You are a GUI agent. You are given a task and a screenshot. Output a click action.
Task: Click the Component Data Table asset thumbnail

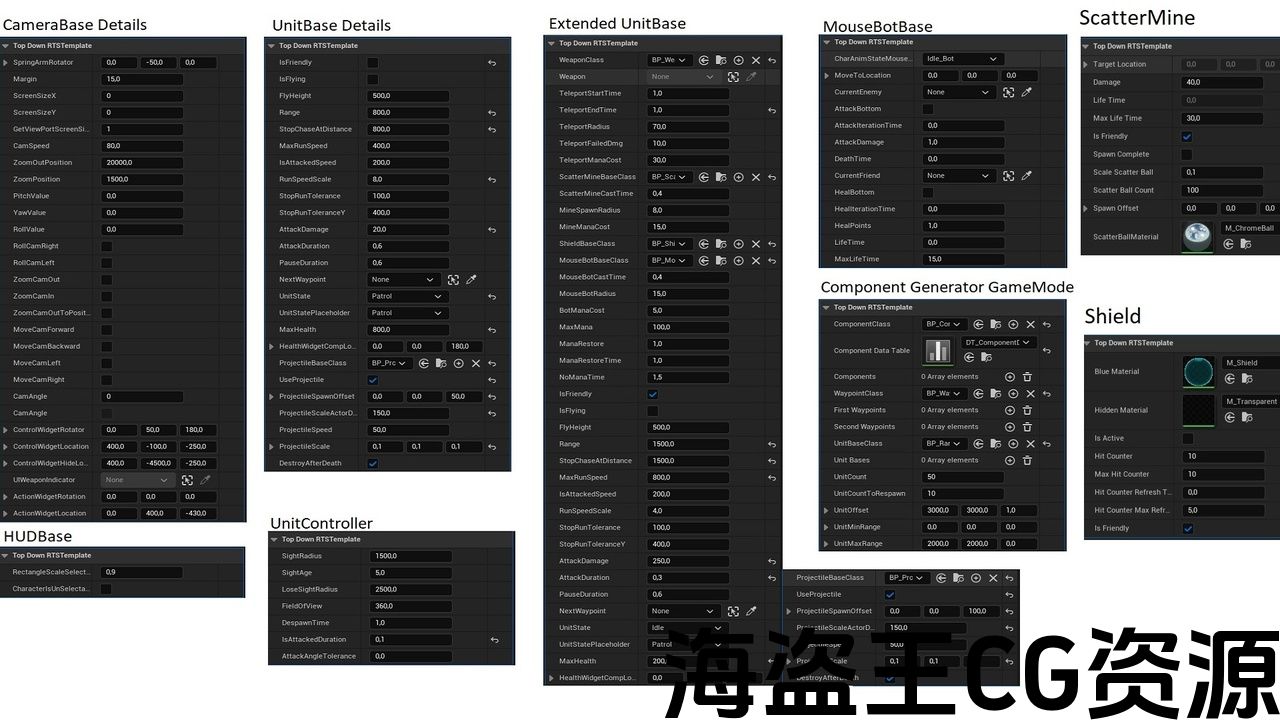[938, 351]
